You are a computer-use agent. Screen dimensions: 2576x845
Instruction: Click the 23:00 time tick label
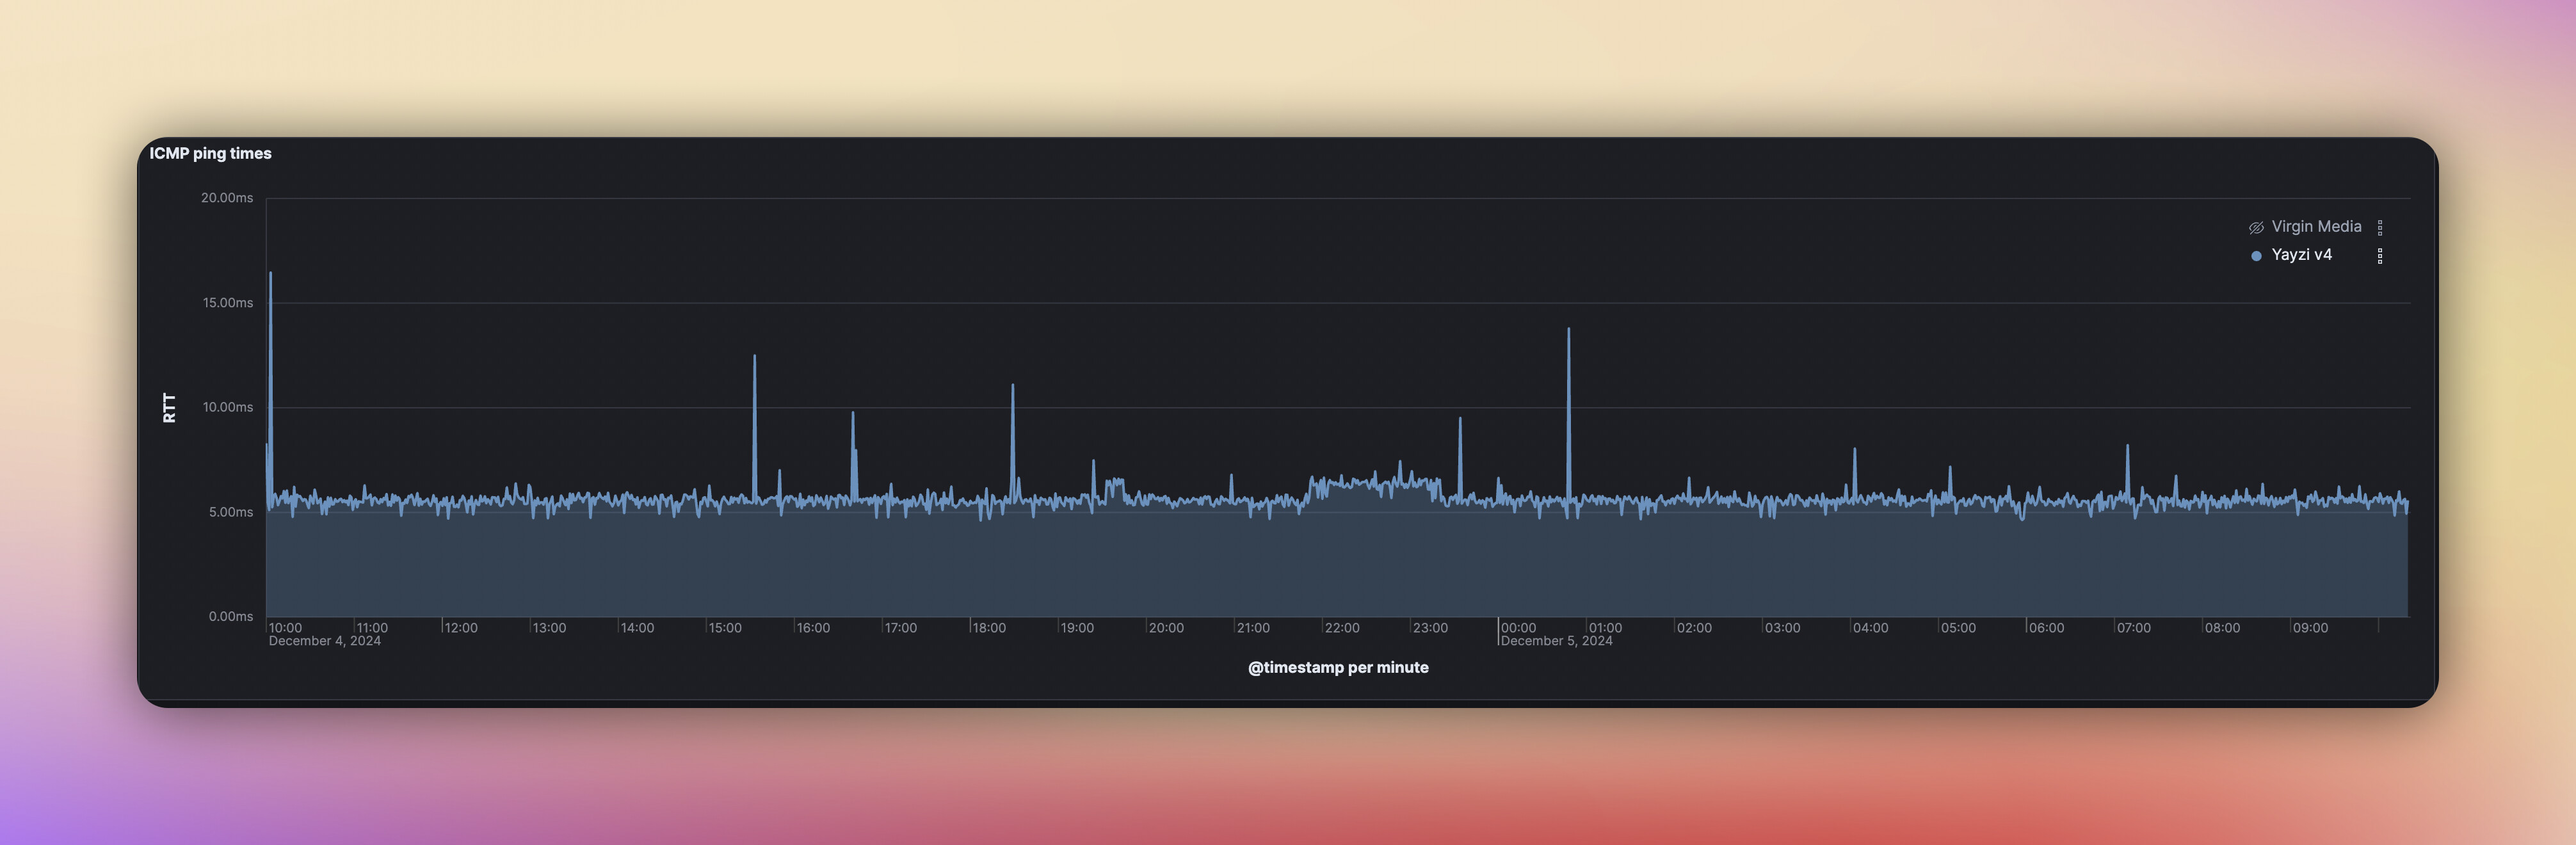(1430, 628)
